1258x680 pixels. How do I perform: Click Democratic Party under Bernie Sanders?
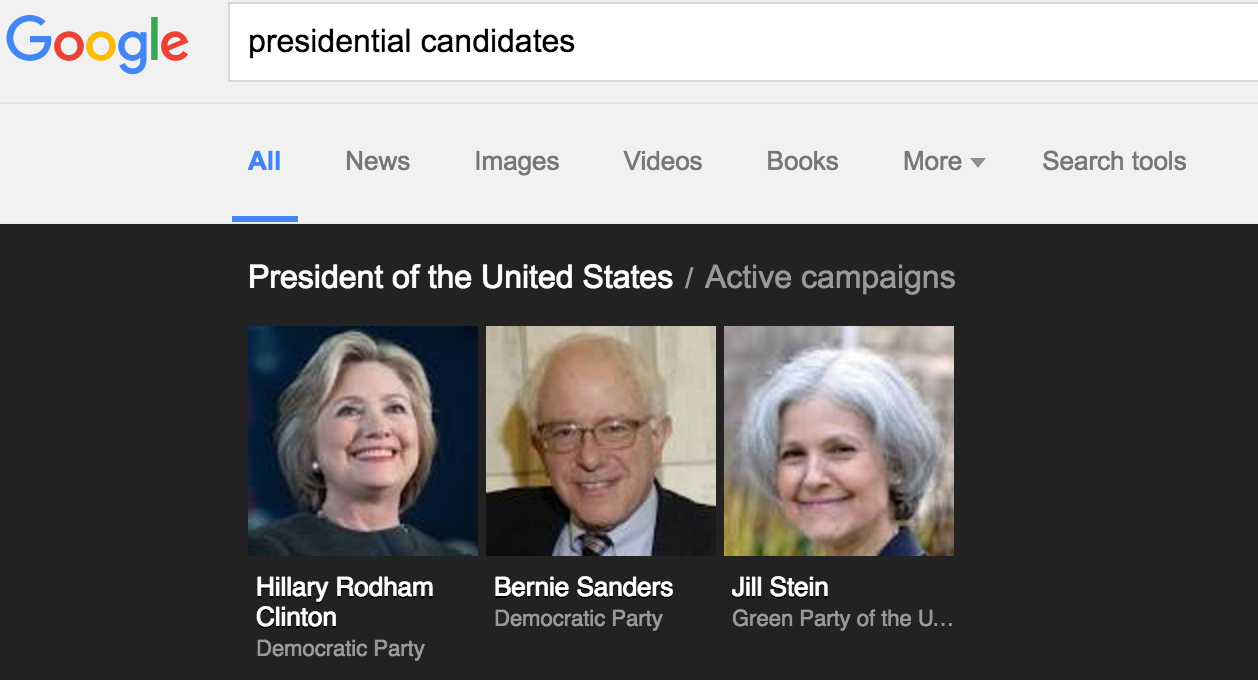[578, 619]
